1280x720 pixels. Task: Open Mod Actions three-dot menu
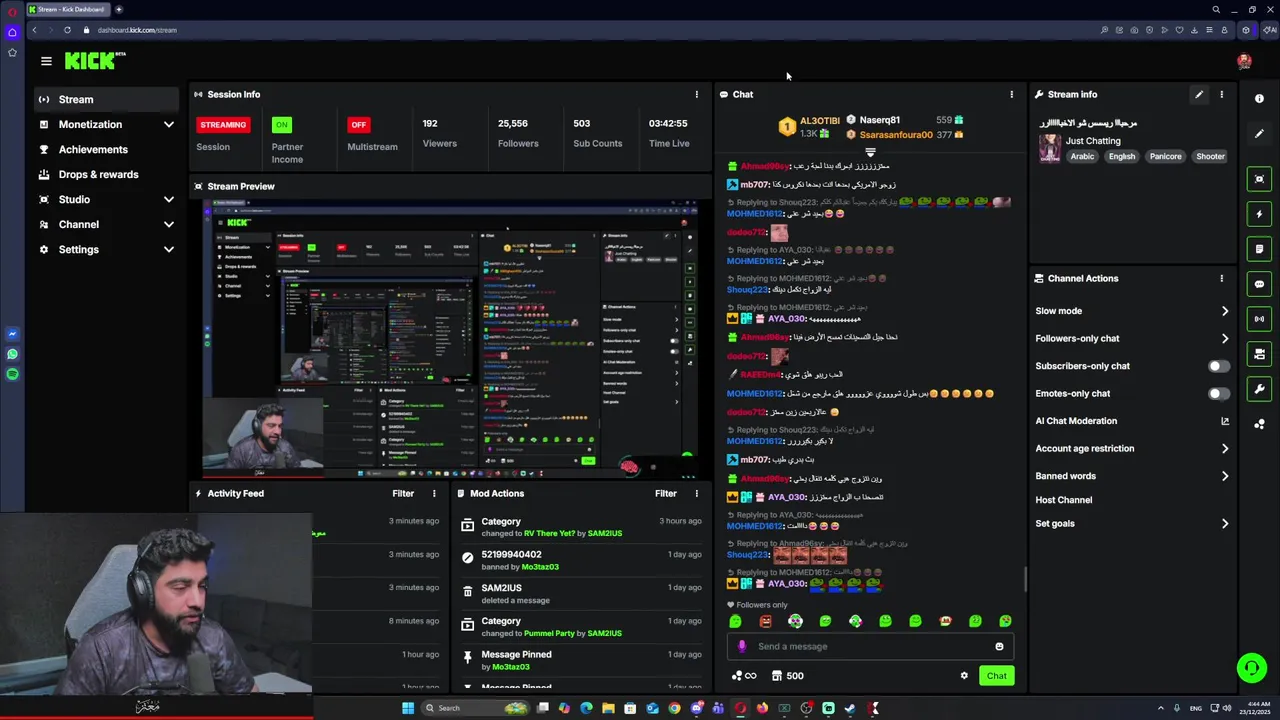[697, 493]
